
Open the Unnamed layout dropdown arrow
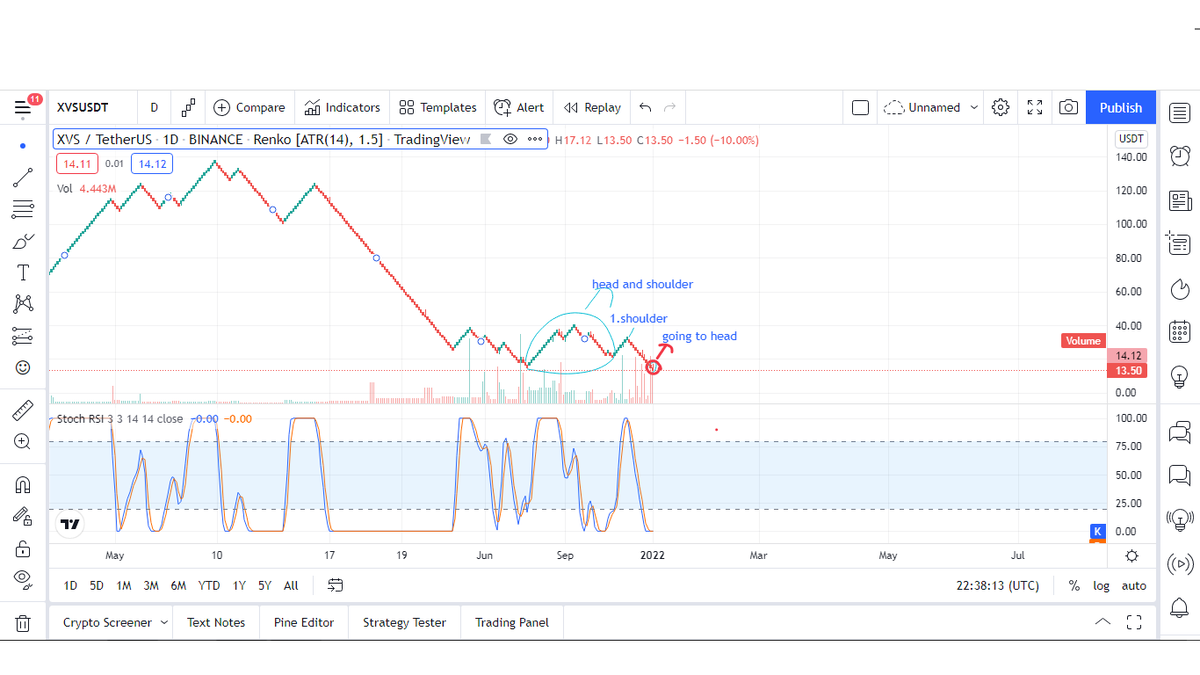(974, 107)
